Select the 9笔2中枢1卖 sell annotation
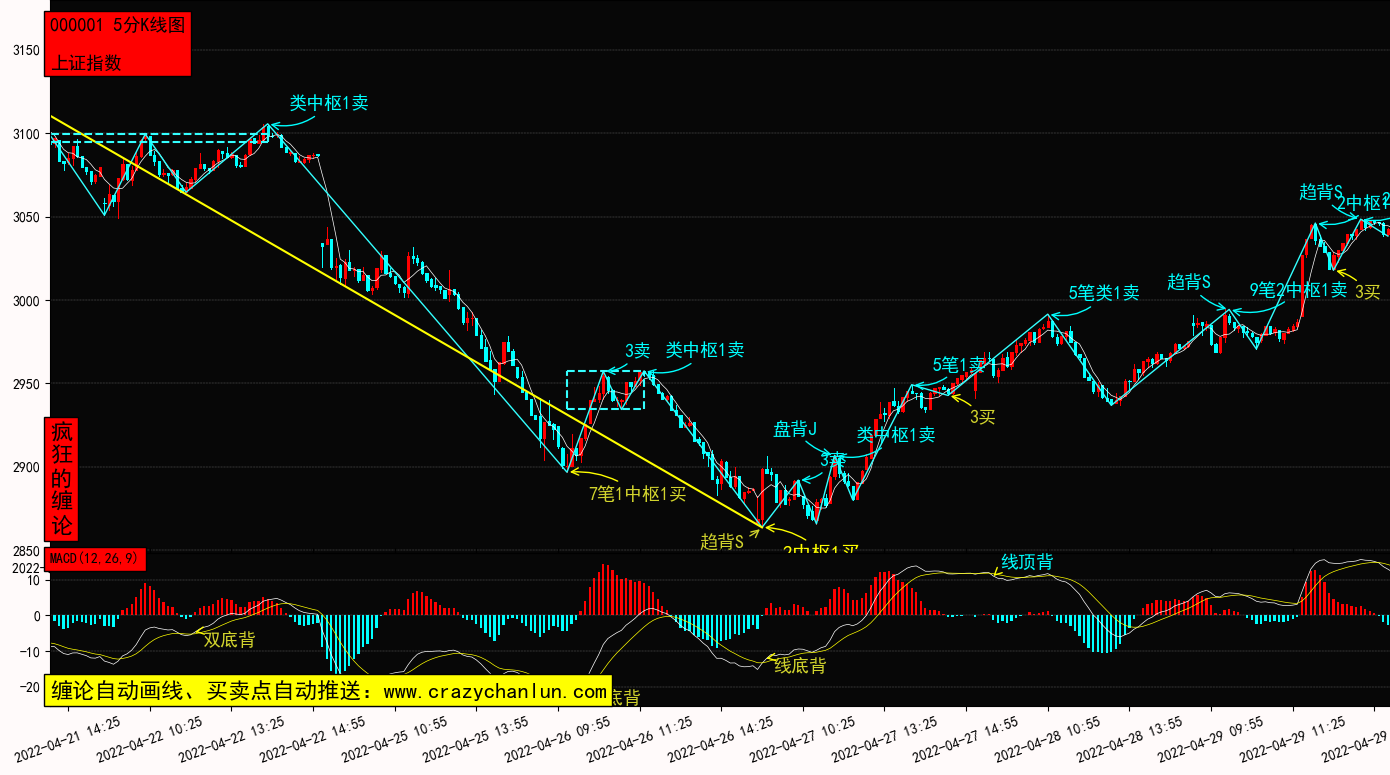1390x775 pixels. tap(1298, 290)
